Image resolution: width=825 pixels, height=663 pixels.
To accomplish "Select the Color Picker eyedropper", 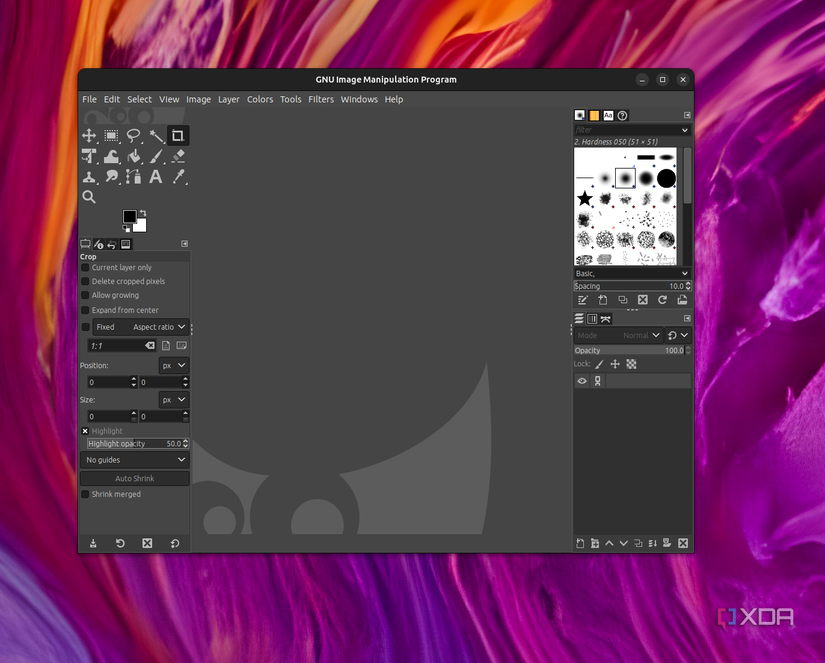I will [179, 177].
